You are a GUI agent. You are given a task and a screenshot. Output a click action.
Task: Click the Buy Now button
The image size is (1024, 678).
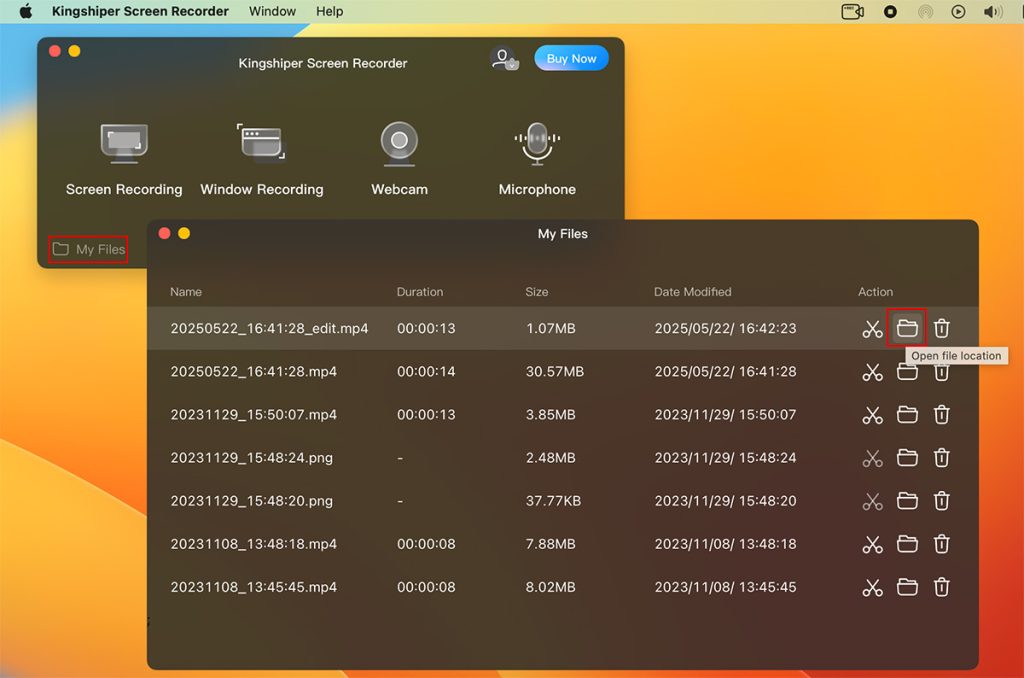pos(571,59)
